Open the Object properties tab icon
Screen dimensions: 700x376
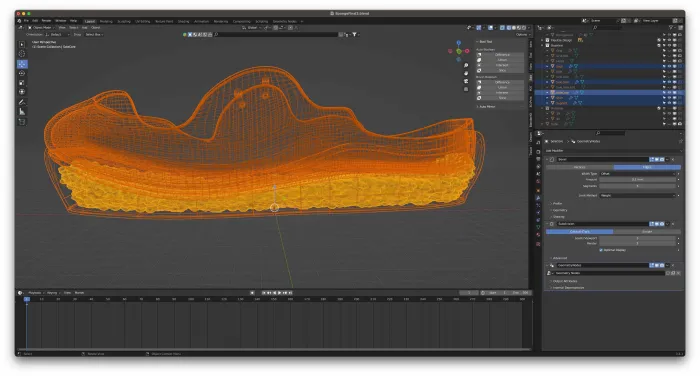[x=538, y=190]
